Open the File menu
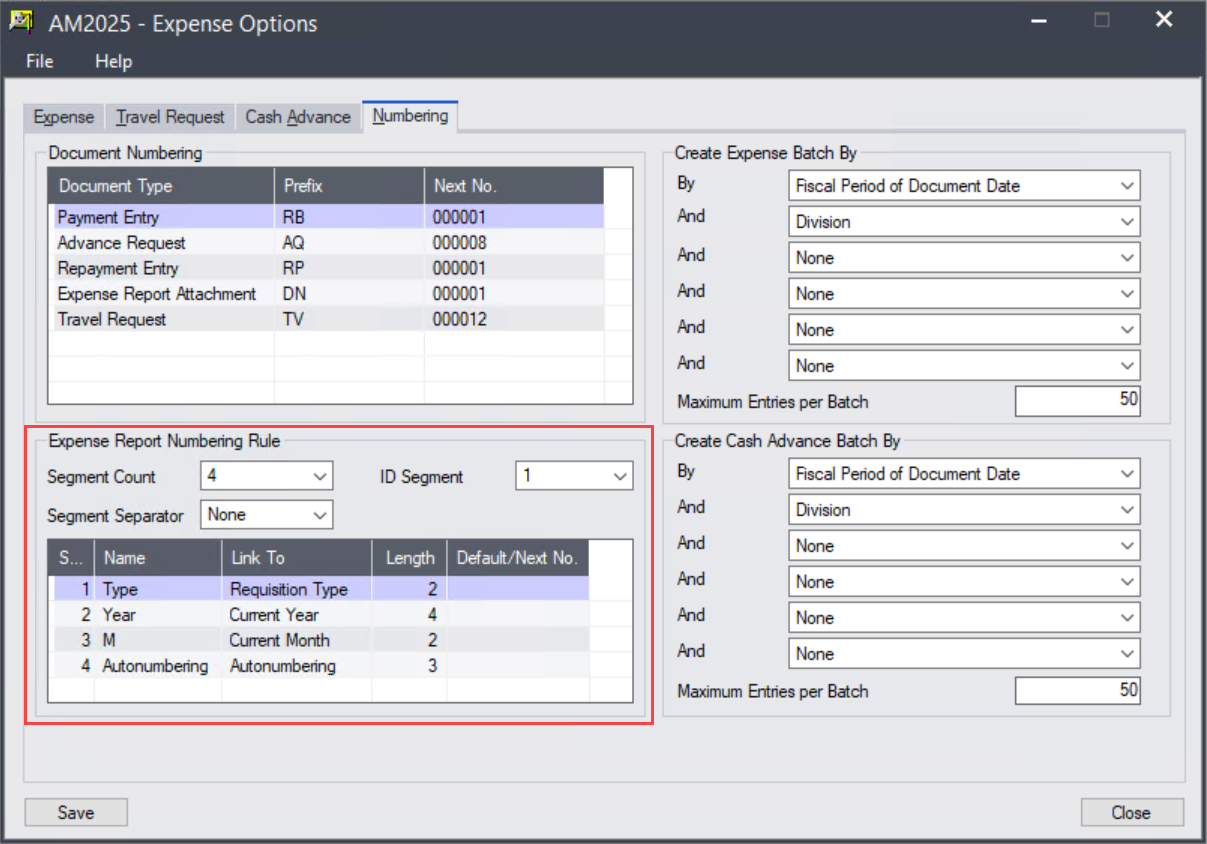This screenshot has width=1207, height=844. [x=40, y=61]
